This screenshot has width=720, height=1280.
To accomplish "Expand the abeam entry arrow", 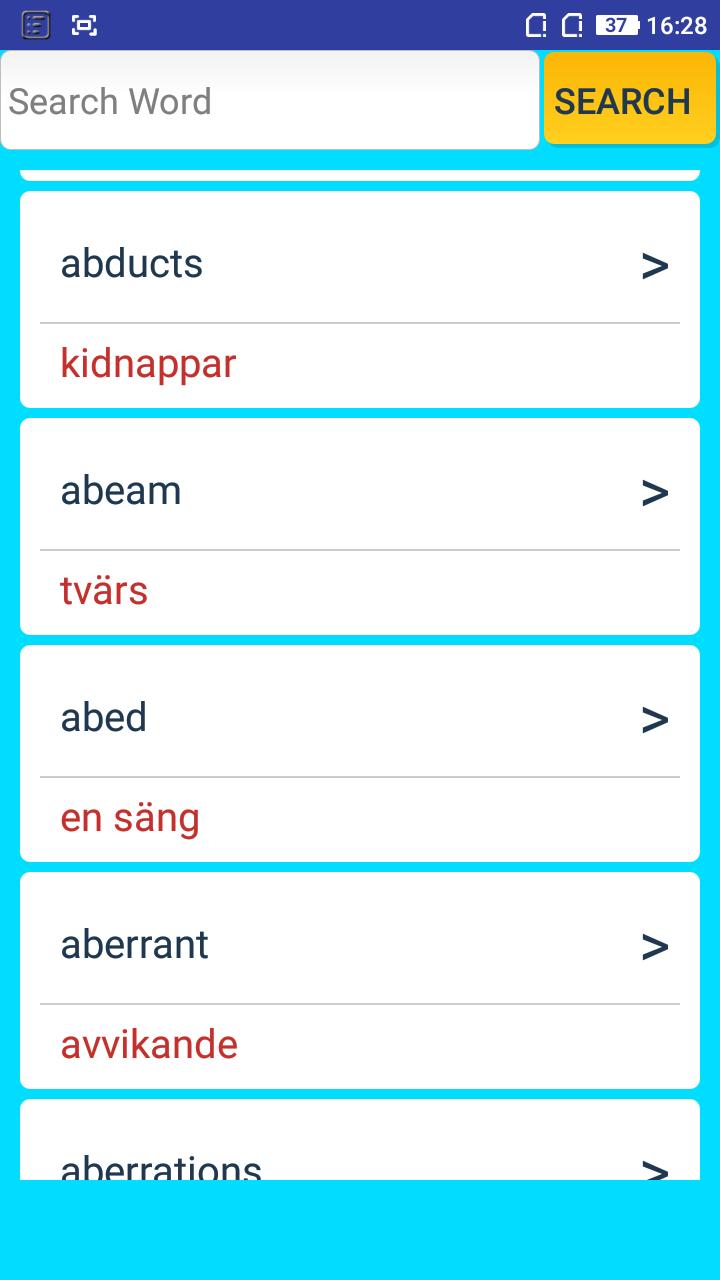I will [655, 492].
